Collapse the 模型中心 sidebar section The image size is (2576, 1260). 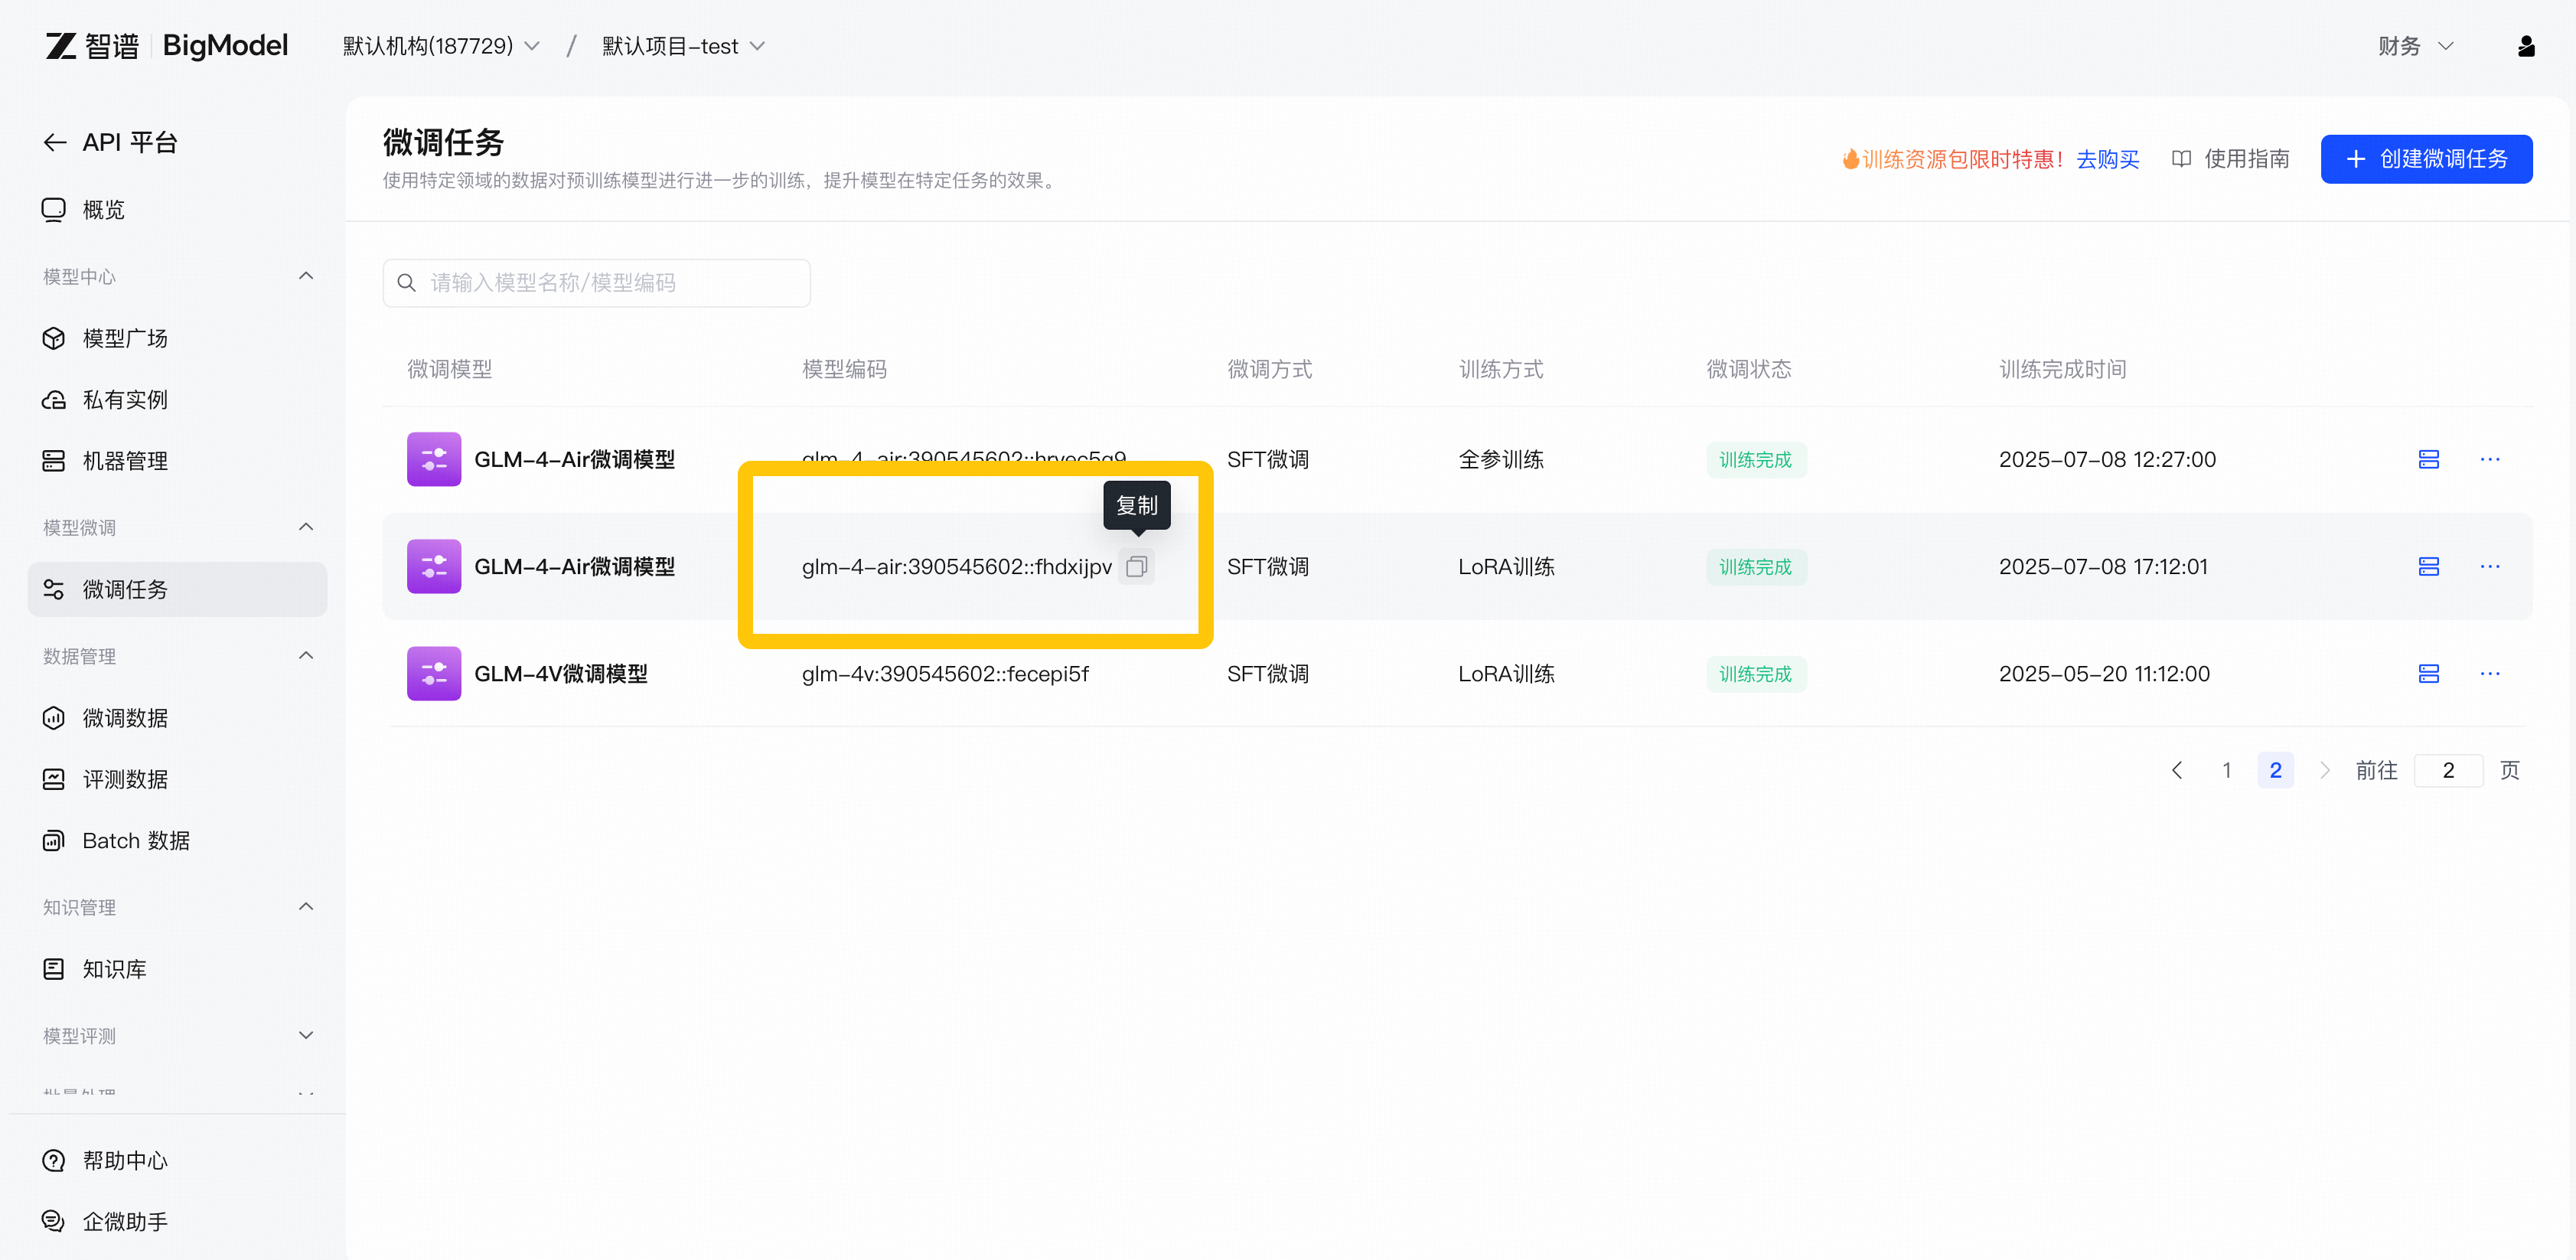(x=306, y=276)
